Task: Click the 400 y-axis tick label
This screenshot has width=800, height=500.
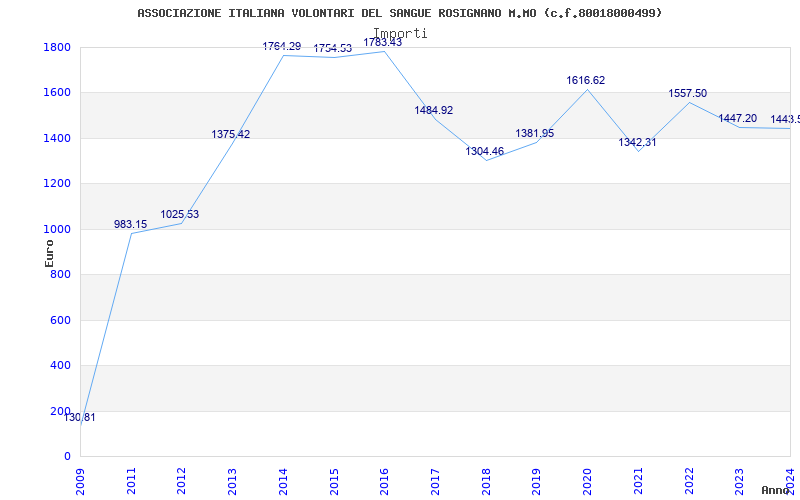Action: pyautogui.click(x=61, y=365)
